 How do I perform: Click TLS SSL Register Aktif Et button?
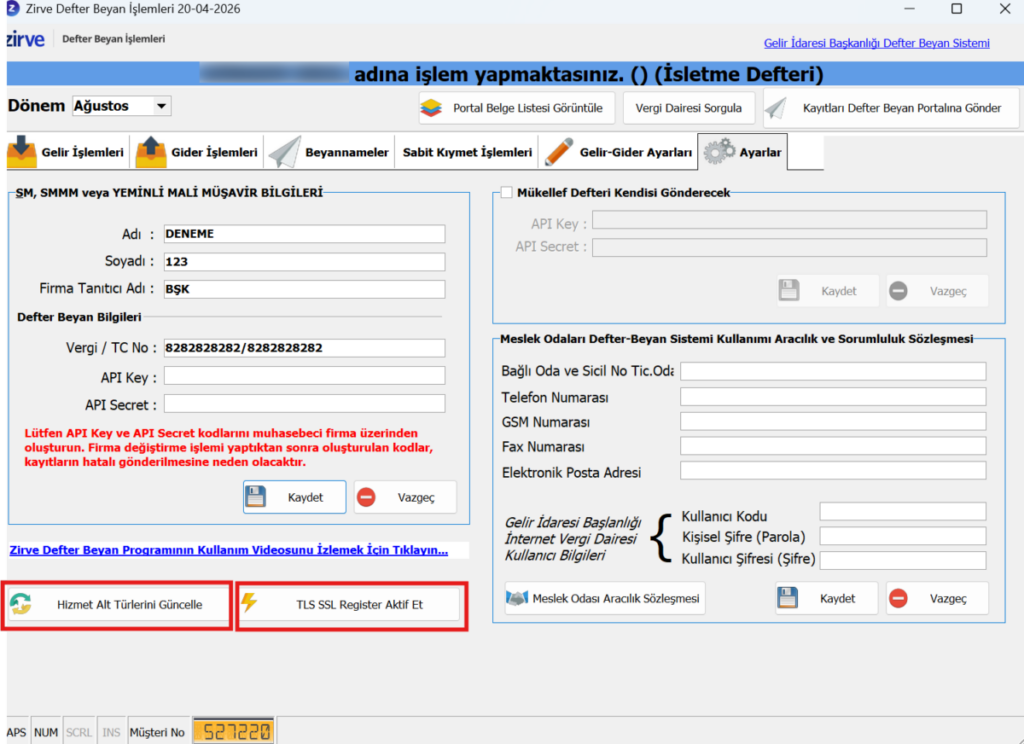click(351, 604)
